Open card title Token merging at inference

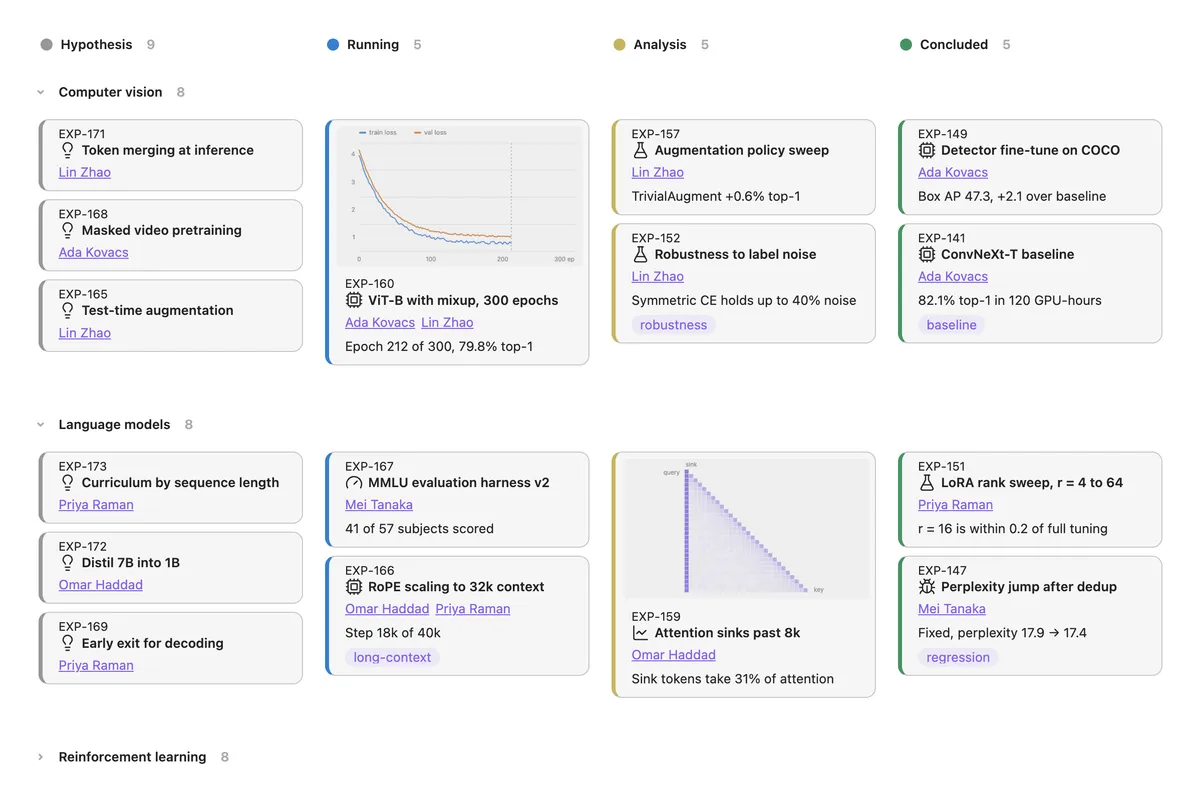point(168,150)
